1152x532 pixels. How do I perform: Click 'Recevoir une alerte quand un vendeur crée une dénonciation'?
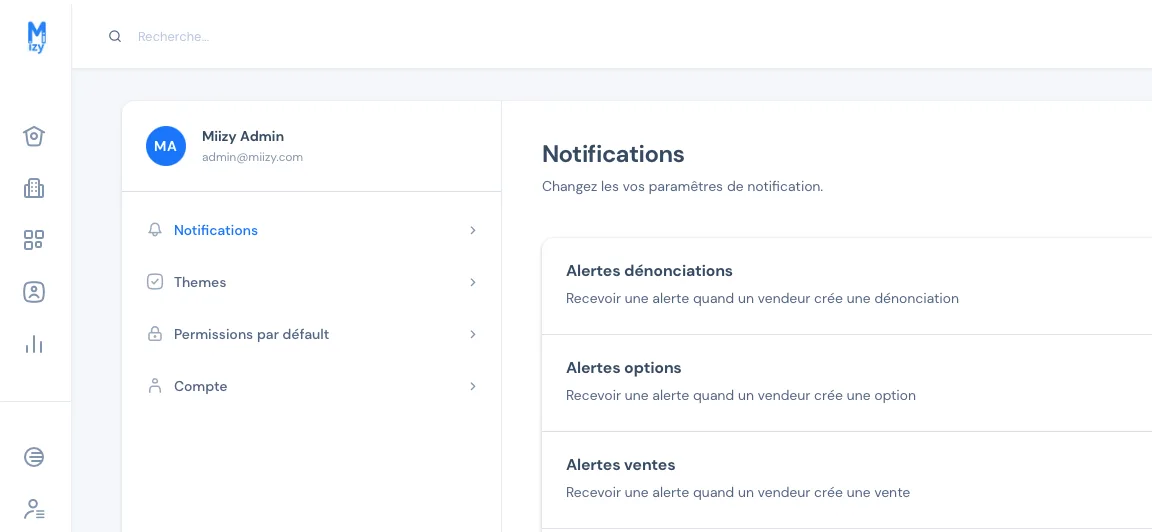(x=762, y=298)
